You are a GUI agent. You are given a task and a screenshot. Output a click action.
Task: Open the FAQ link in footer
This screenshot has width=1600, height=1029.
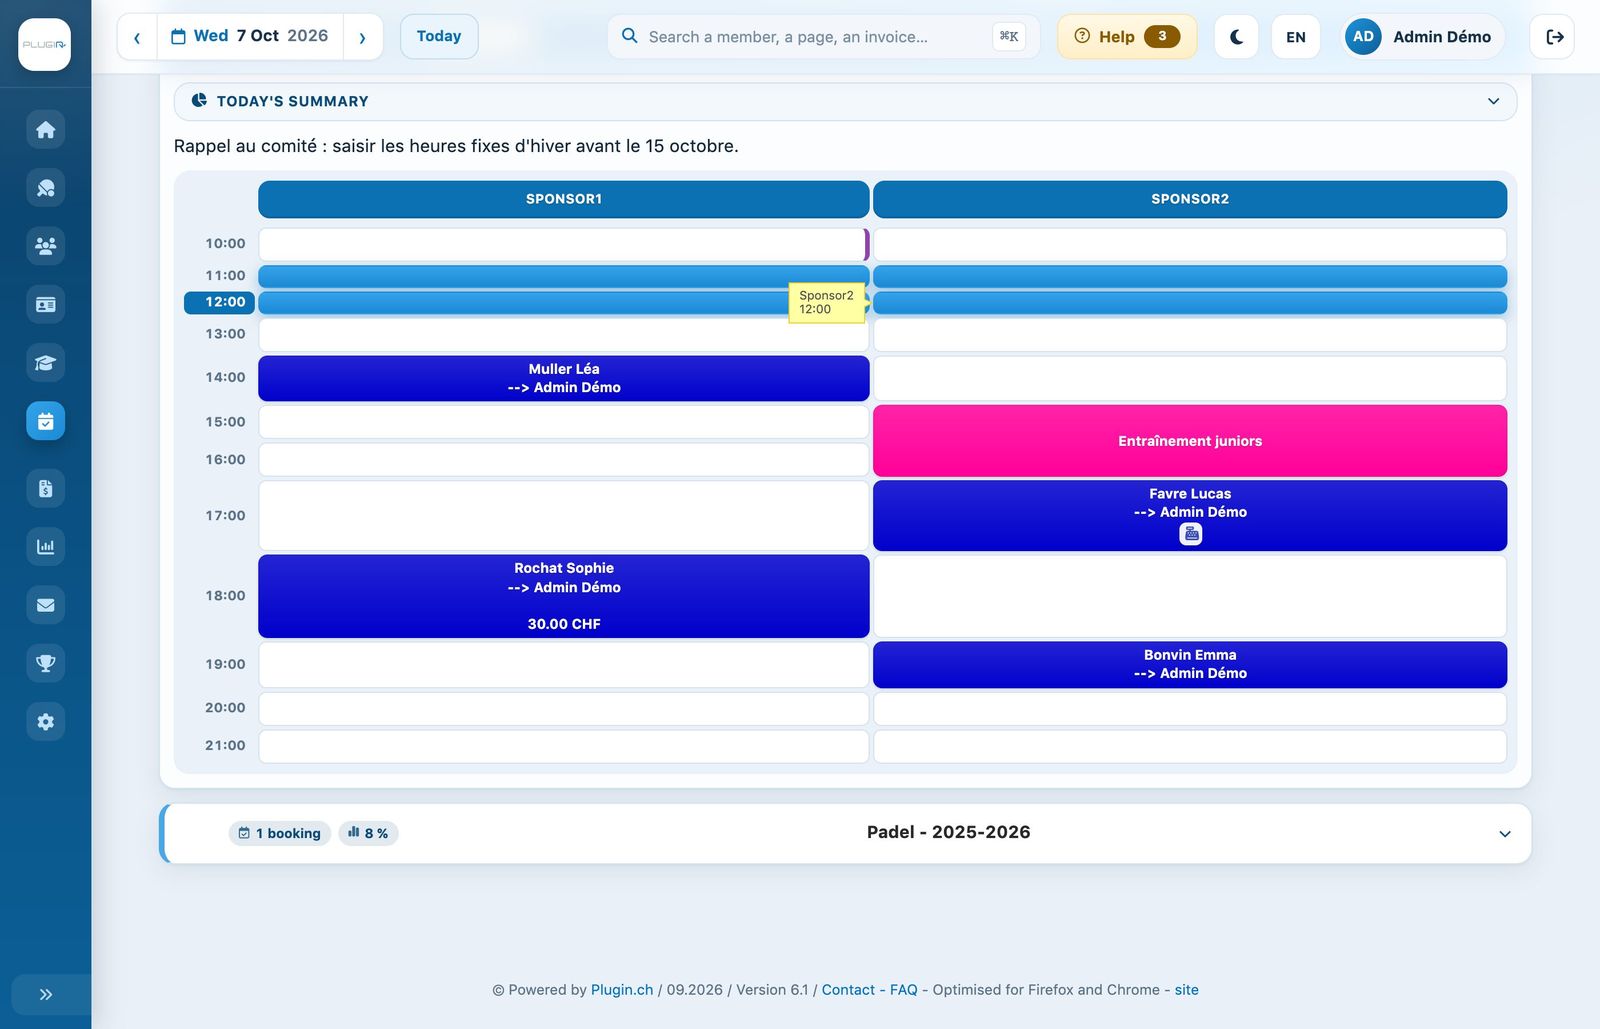coord(903,990)
